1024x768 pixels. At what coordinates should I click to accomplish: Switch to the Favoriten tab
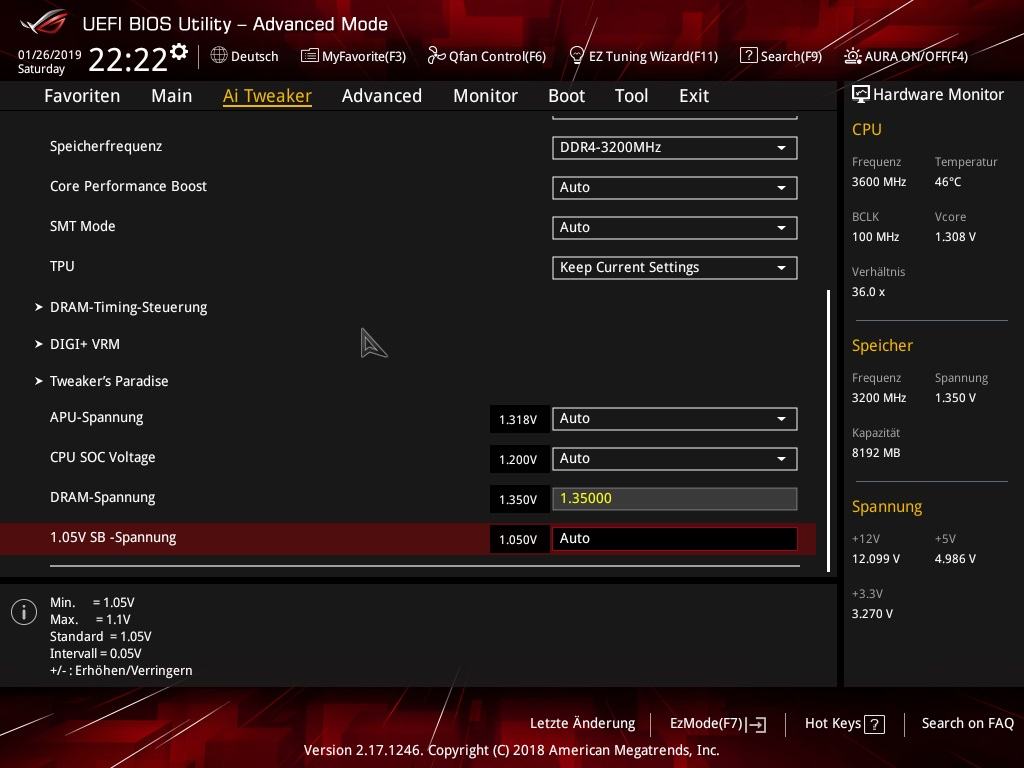coord(82,96)
